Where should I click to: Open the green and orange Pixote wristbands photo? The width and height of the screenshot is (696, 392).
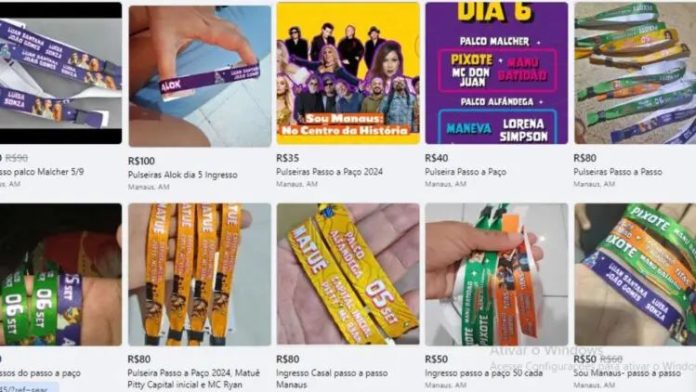coord(496,274)
